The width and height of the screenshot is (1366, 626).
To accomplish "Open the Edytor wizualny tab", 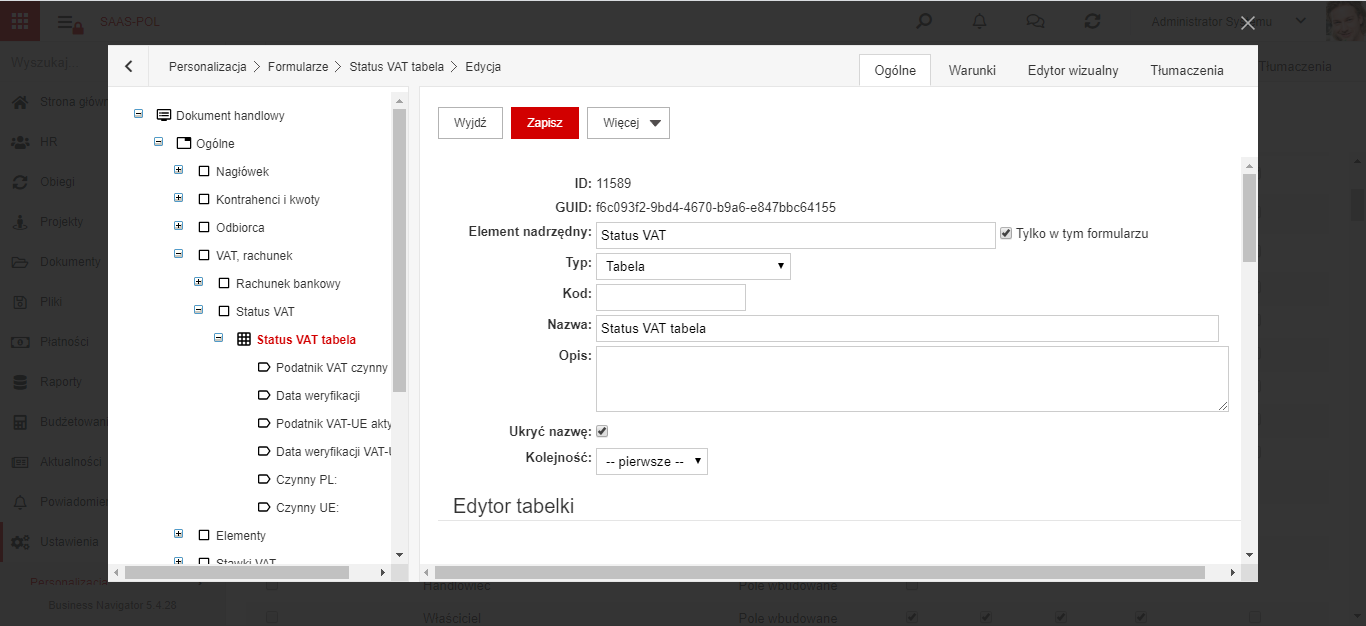I will (1073, 70).
